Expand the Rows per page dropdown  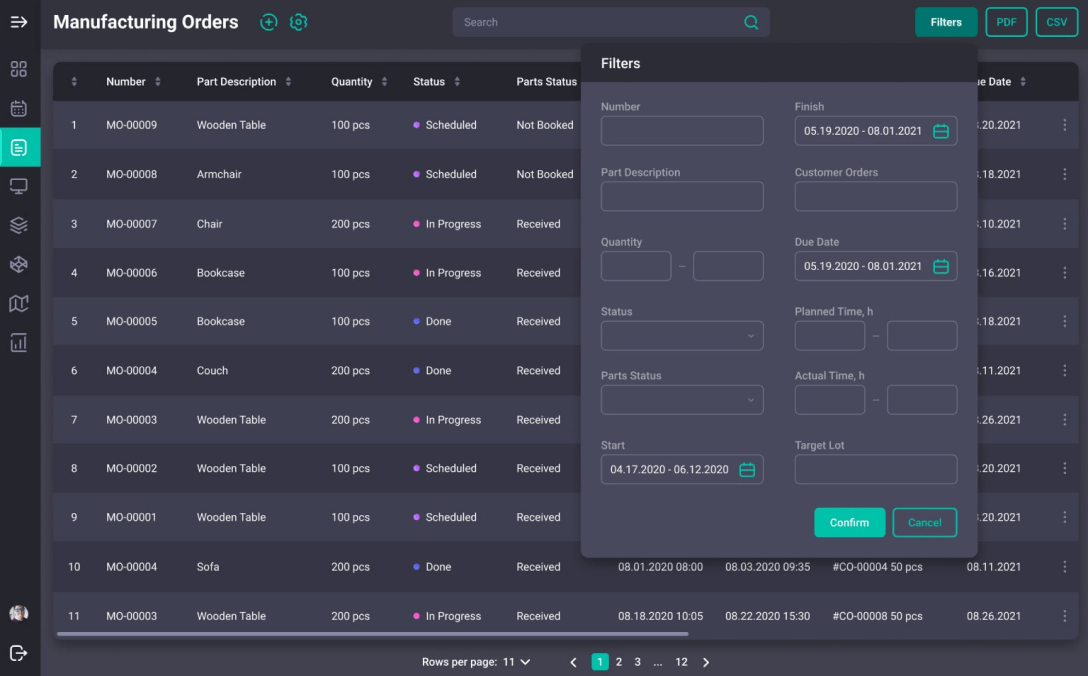point(516,662)
